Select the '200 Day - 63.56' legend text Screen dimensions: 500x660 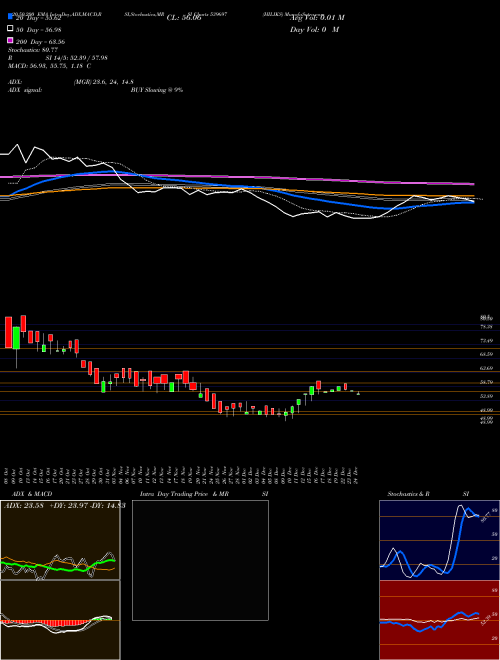40,42
